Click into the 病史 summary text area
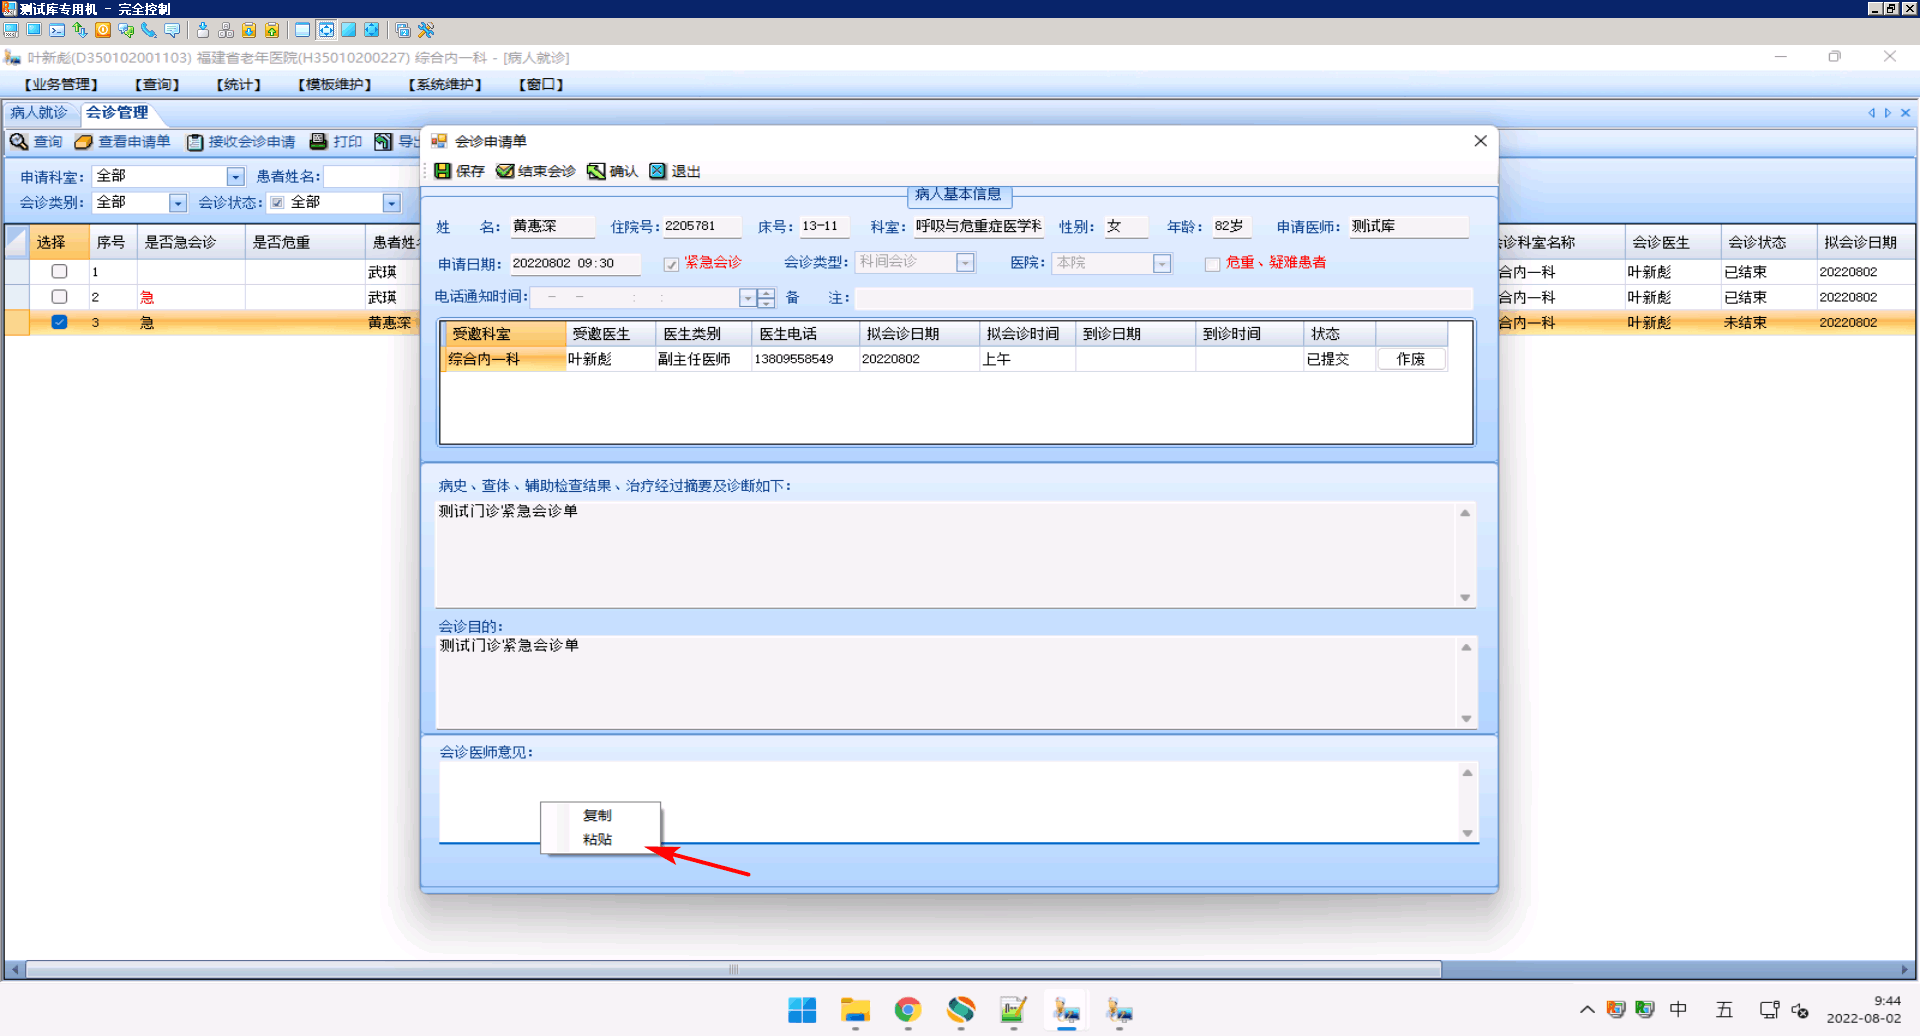The width and height of the screenshot is (1920, 1036). coord(946,554)
